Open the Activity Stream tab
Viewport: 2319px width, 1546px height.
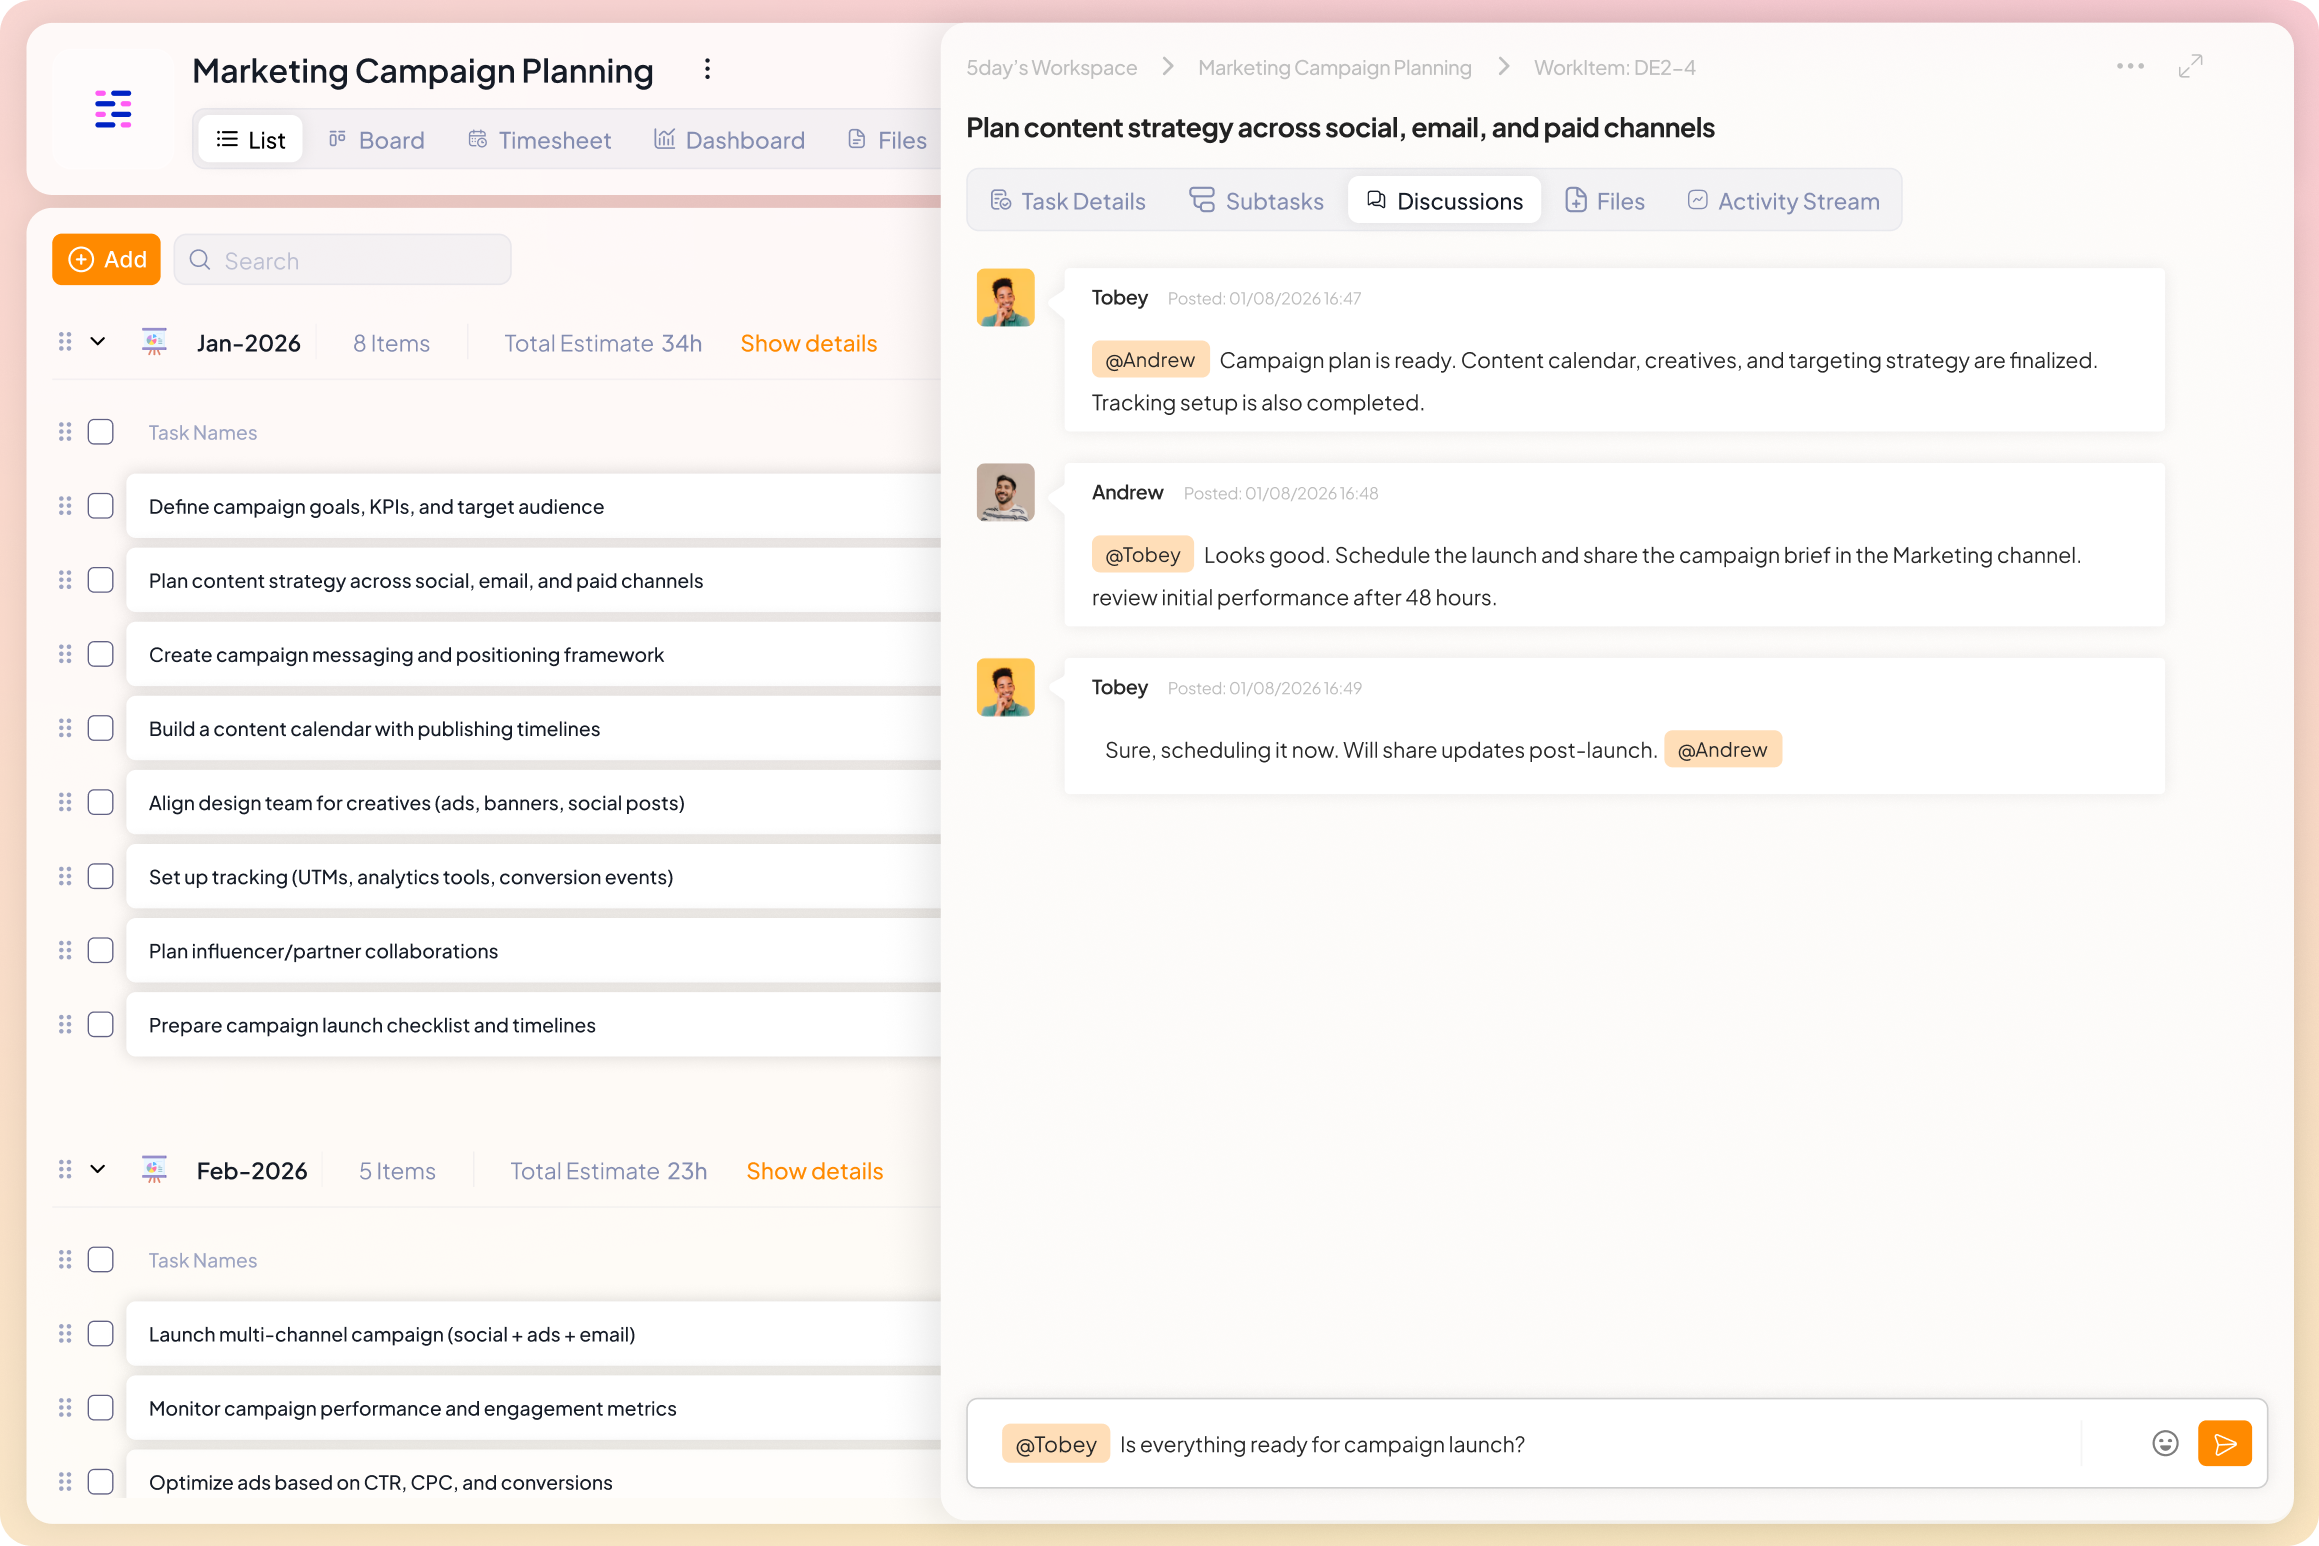(x=1783, y=200)
